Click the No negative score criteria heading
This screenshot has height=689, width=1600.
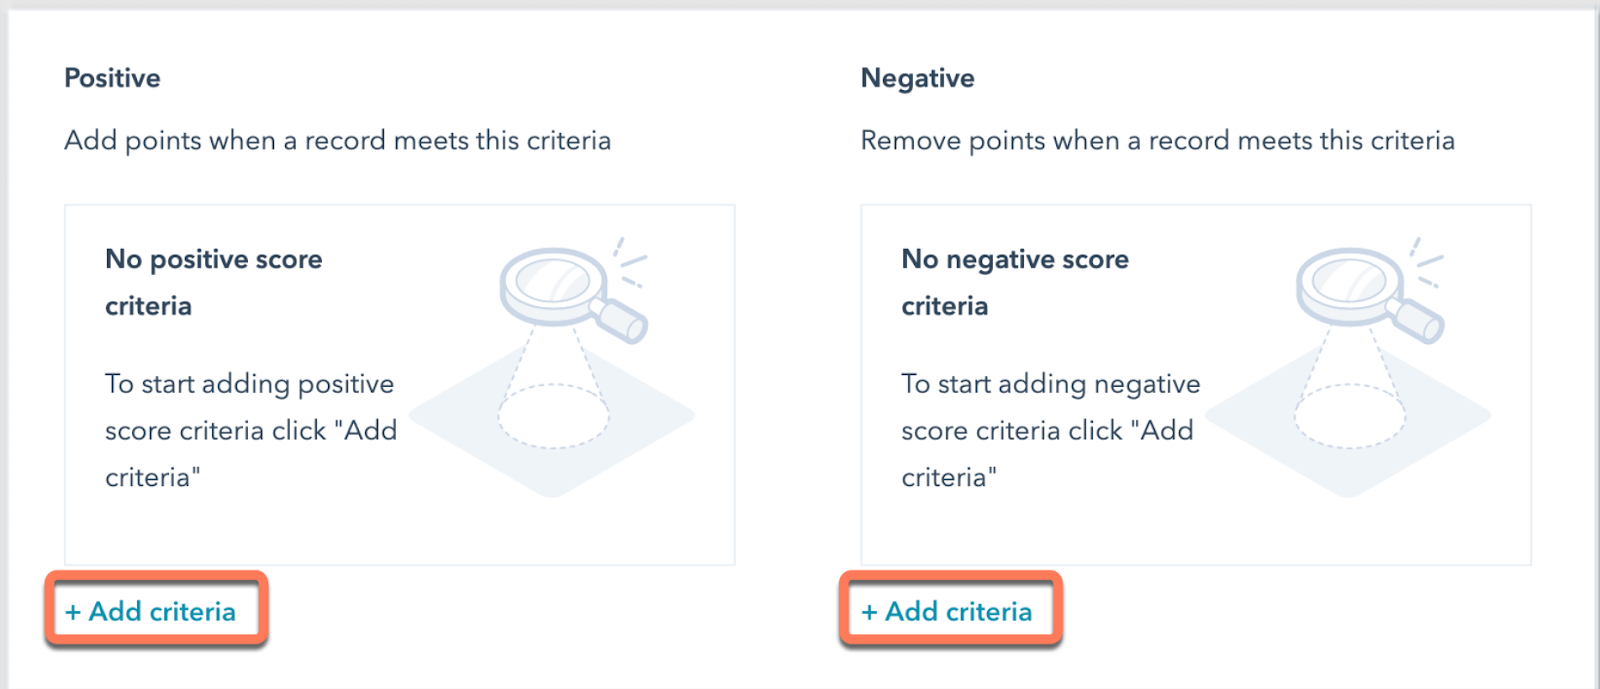(x=1014, y=282)
